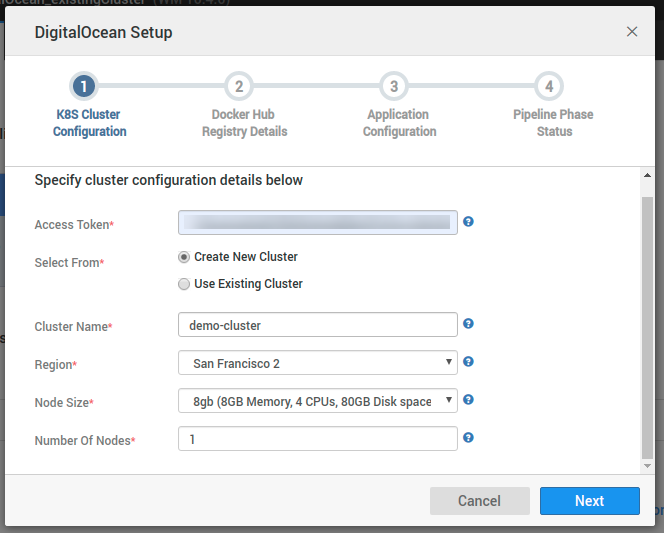This screenshot has width=664, height=533.
Task: Go to step 1 K8S Cluster Configuration
Action: (85, 86)
